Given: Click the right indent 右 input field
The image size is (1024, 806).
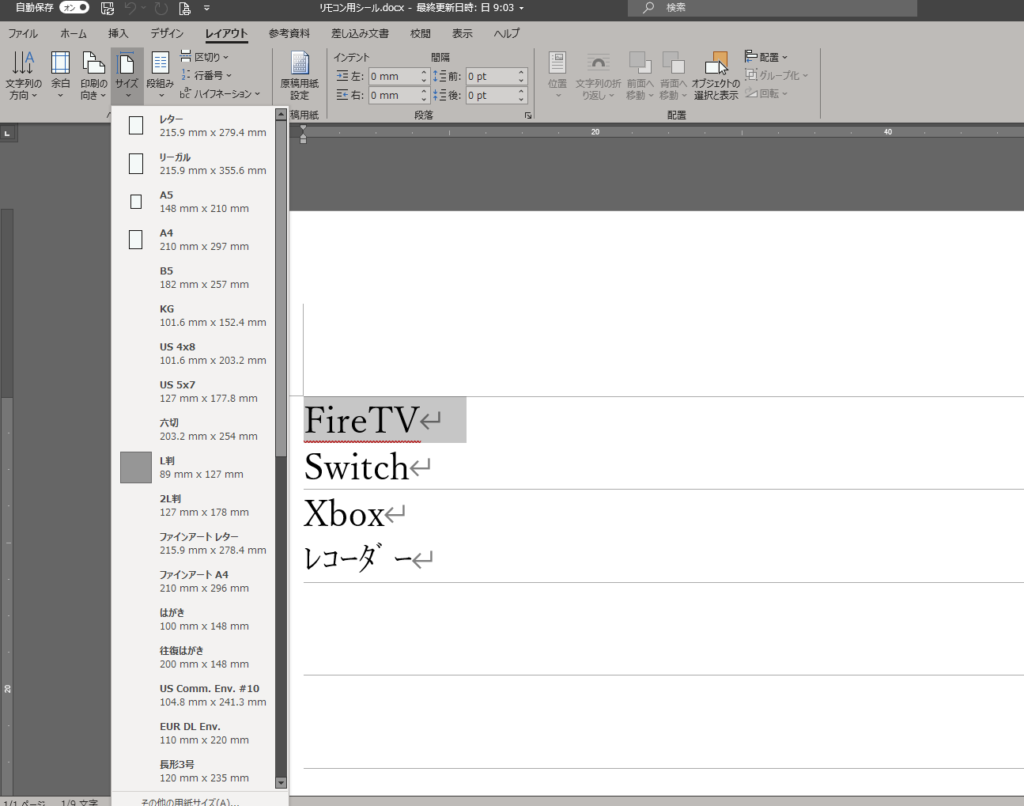Looking at the screenshot, I should pos(394,95).
